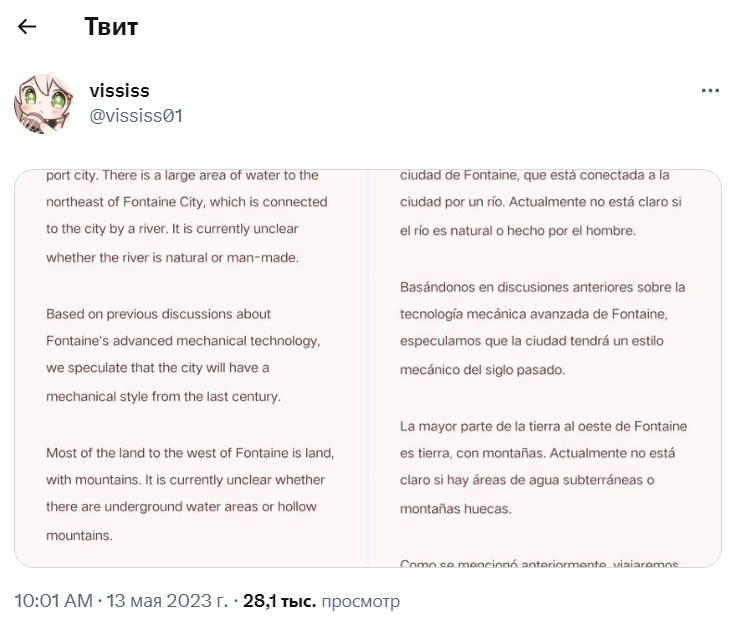Go back using the left arrow
Screen dimensions: 738x633
(27, 27)
